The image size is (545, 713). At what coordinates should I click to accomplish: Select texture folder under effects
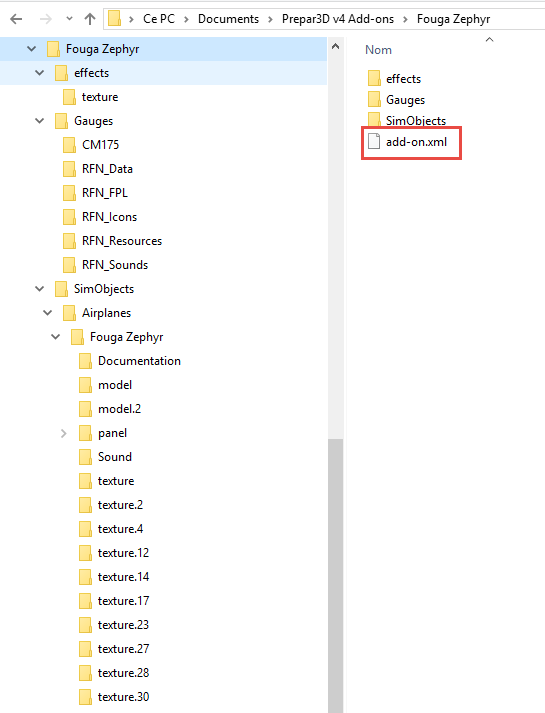click(x=100, y=97)
